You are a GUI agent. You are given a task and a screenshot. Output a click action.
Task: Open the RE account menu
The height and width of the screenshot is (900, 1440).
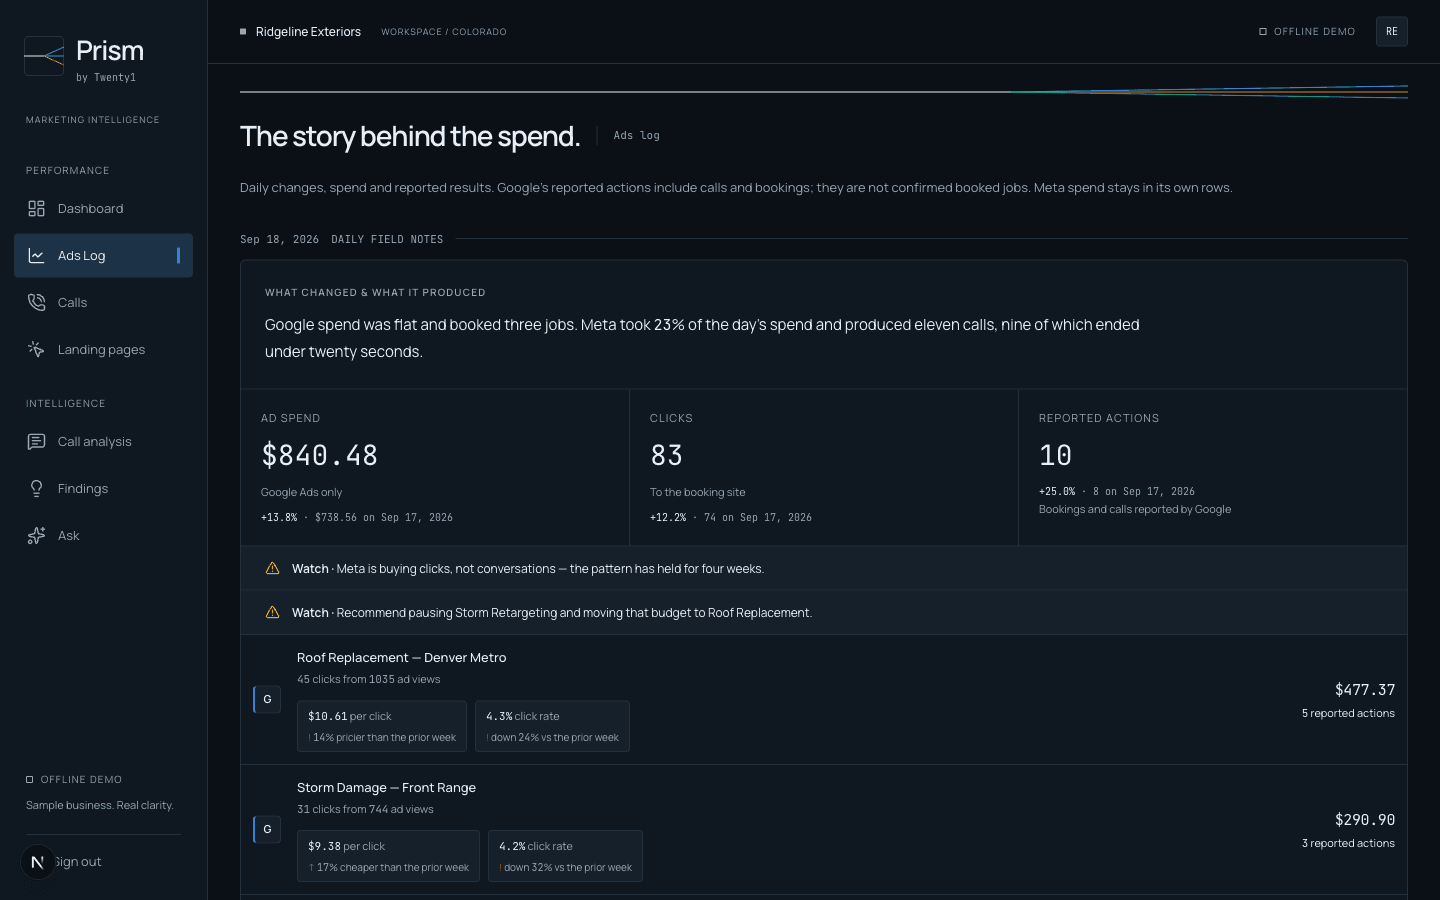click(1391, 31)
